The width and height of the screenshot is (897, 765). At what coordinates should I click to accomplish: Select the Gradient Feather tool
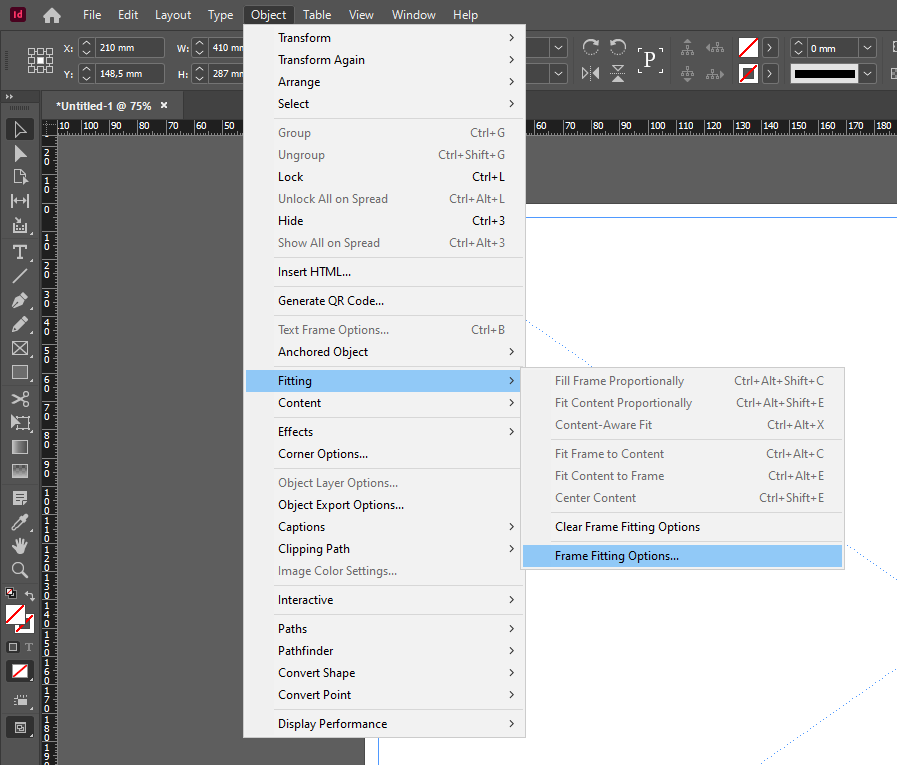pos(20,471)
